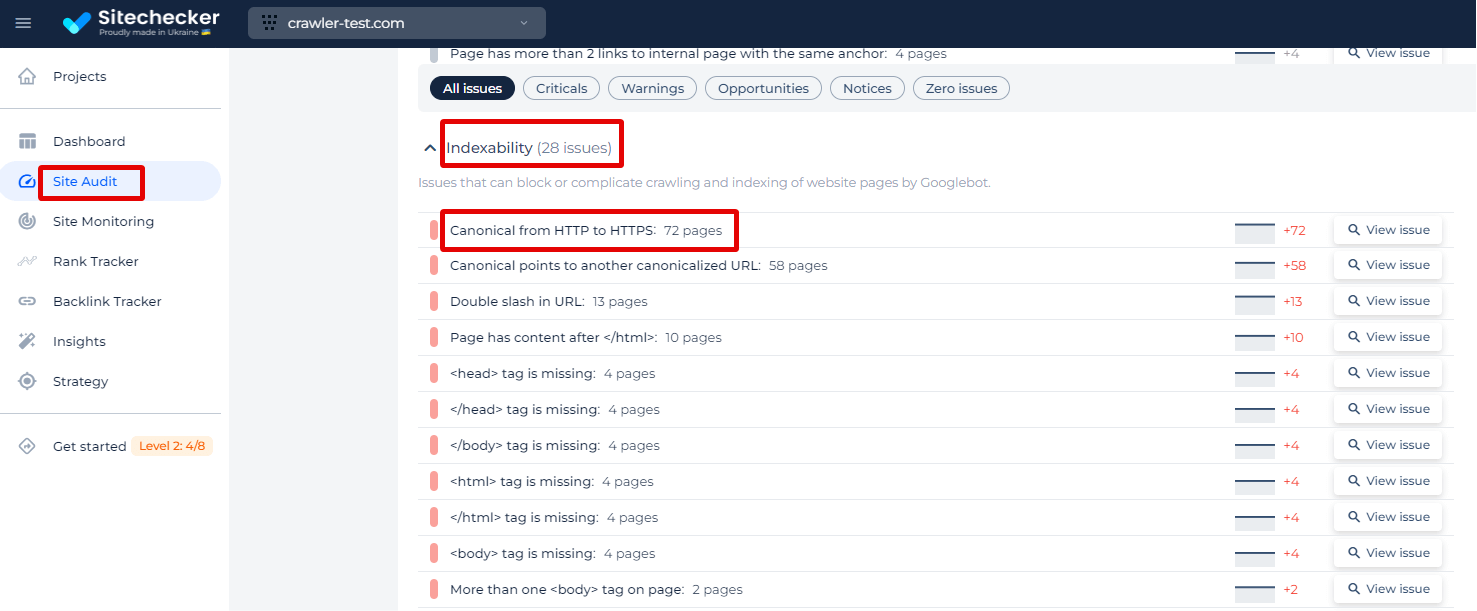View issue for More than one <body> tag
The image size is (1477, 611).
click(1388, 589)
